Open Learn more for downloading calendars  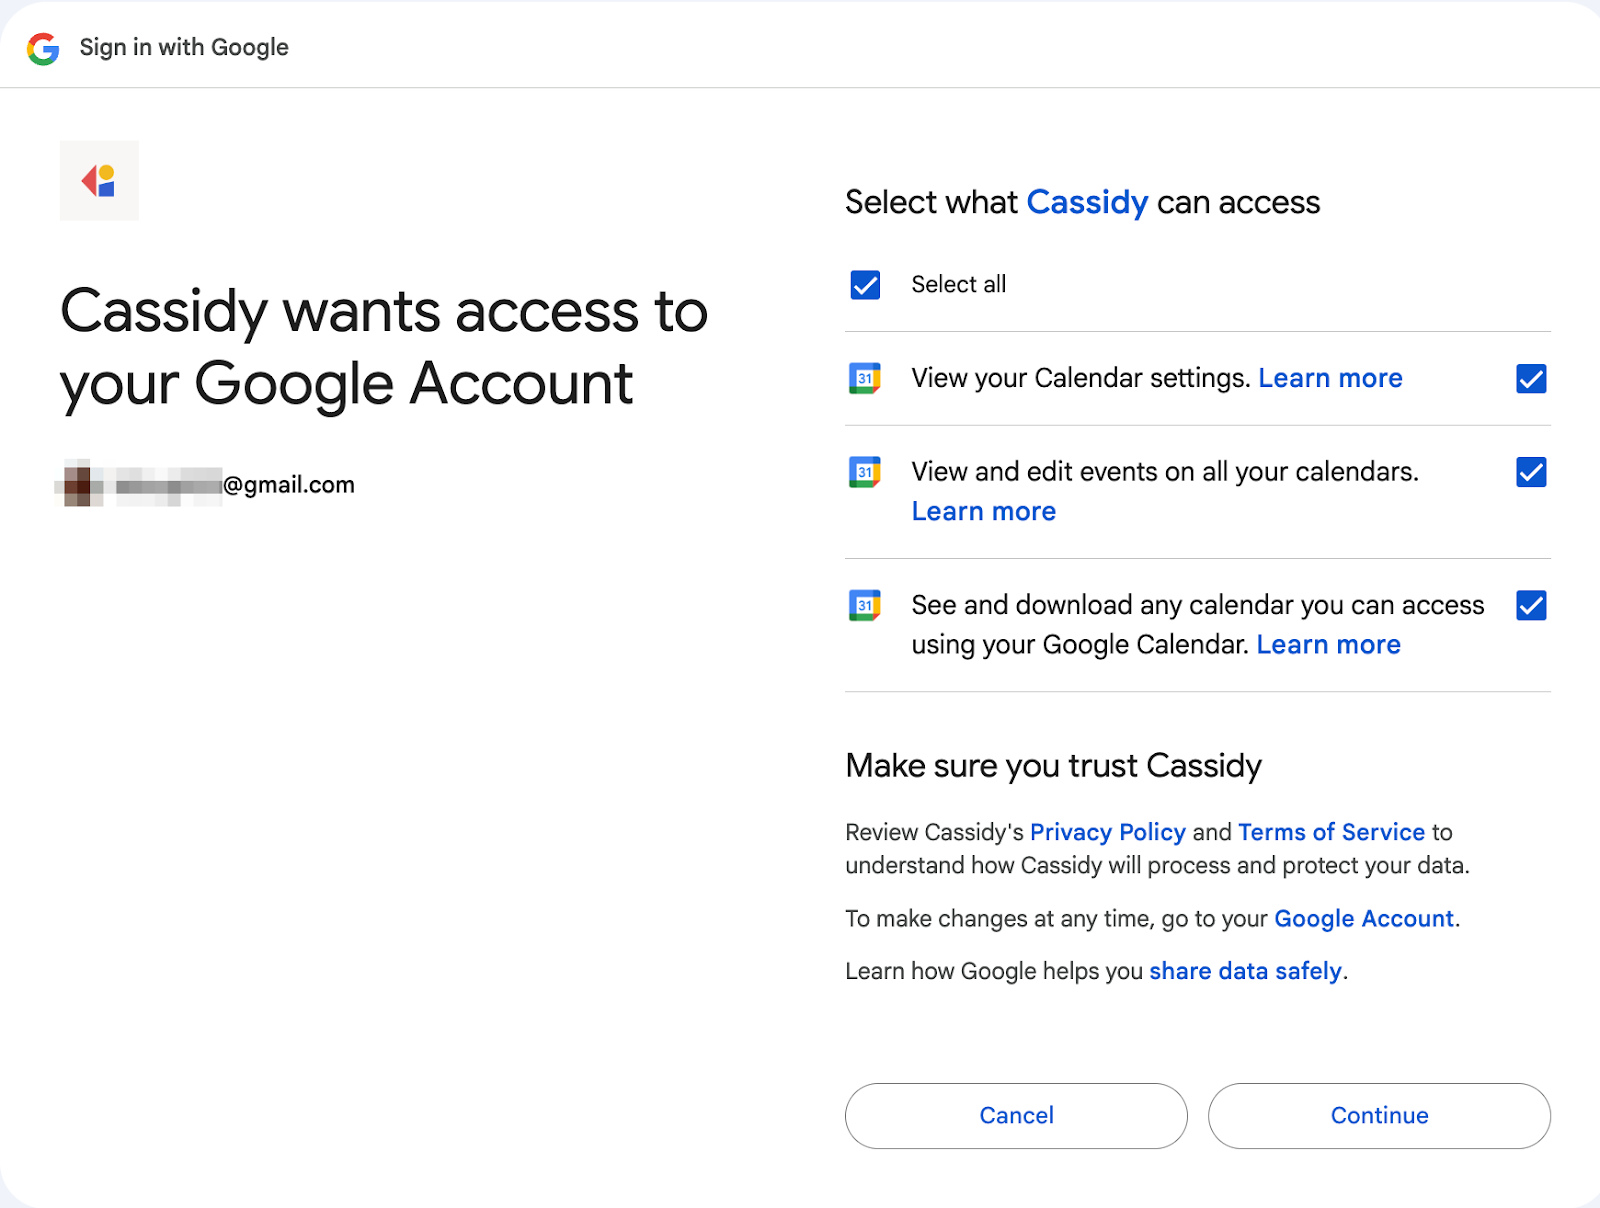pos(1328,644)
